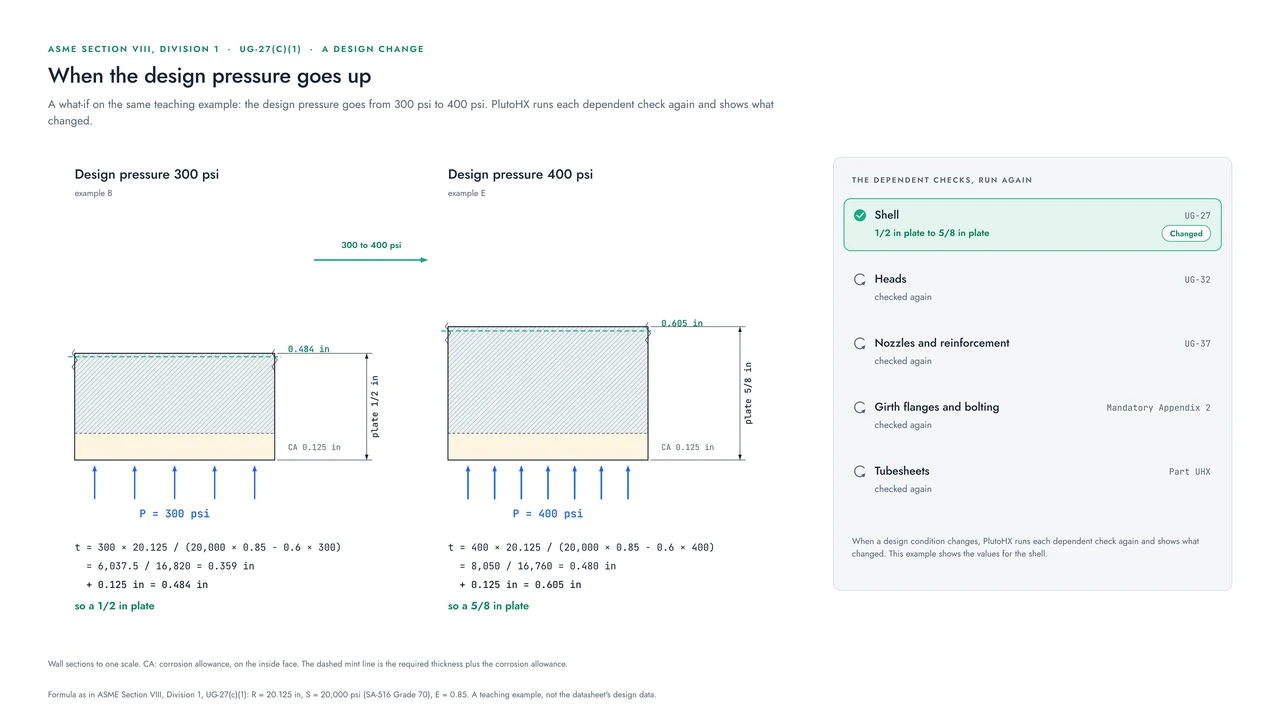Click the UG-37 code reference label
This screenshot has height=720, width=1280.
click(1197, 344)
